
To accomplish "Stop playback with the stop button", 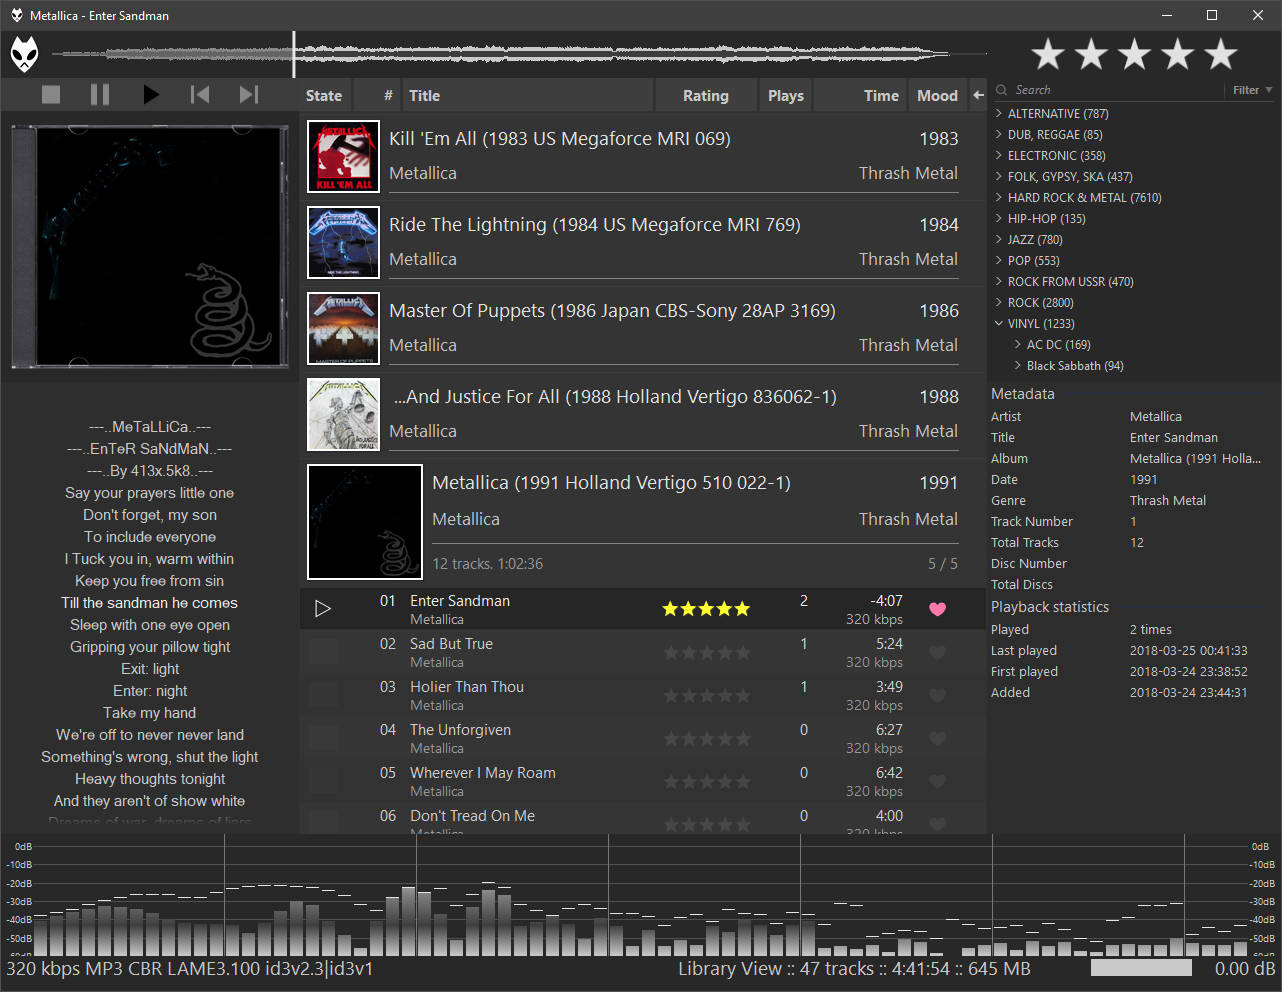I will click(x=51, y=94).
